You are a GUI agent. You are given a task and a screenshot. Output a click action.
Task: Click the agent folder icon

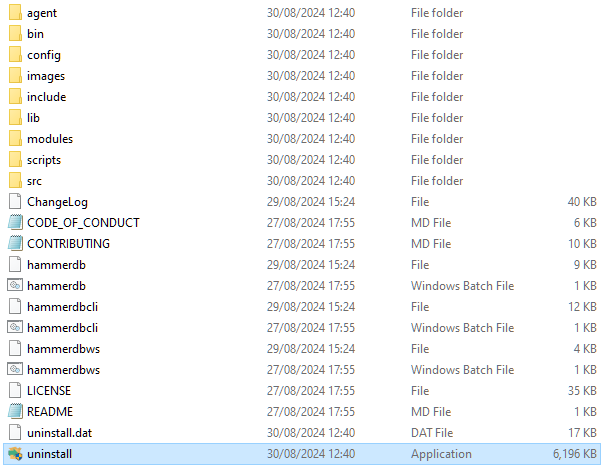pyautogui.click(x=15, y=12)
